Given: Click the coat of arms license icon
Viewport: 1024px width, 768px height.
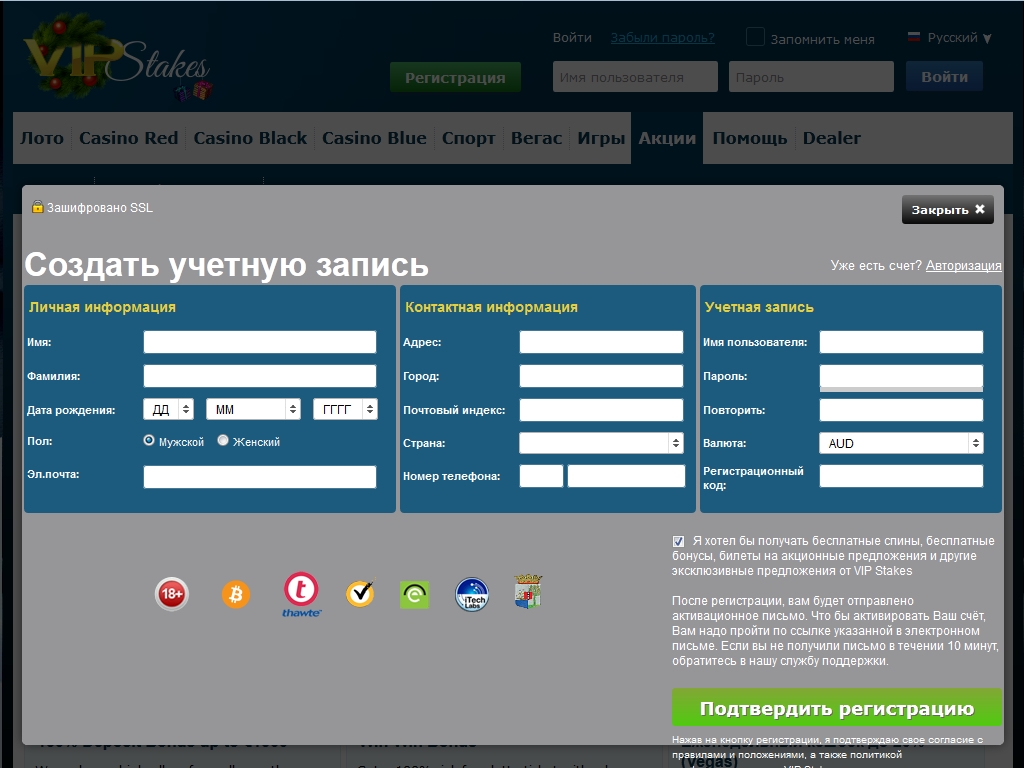Looking at the screenshot, I should tap(527, 592).
